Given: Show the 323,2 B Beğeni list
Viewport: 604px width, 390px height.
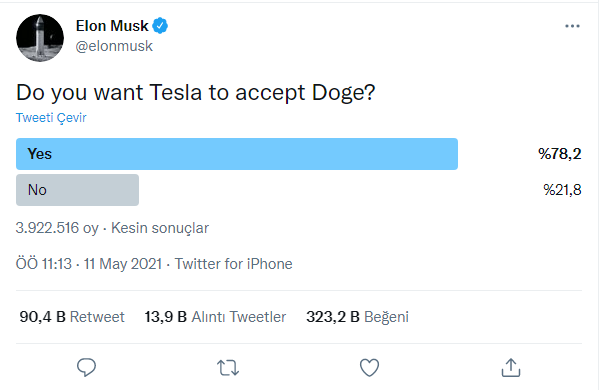Looking at the screenshot, I should coord(357,317).
